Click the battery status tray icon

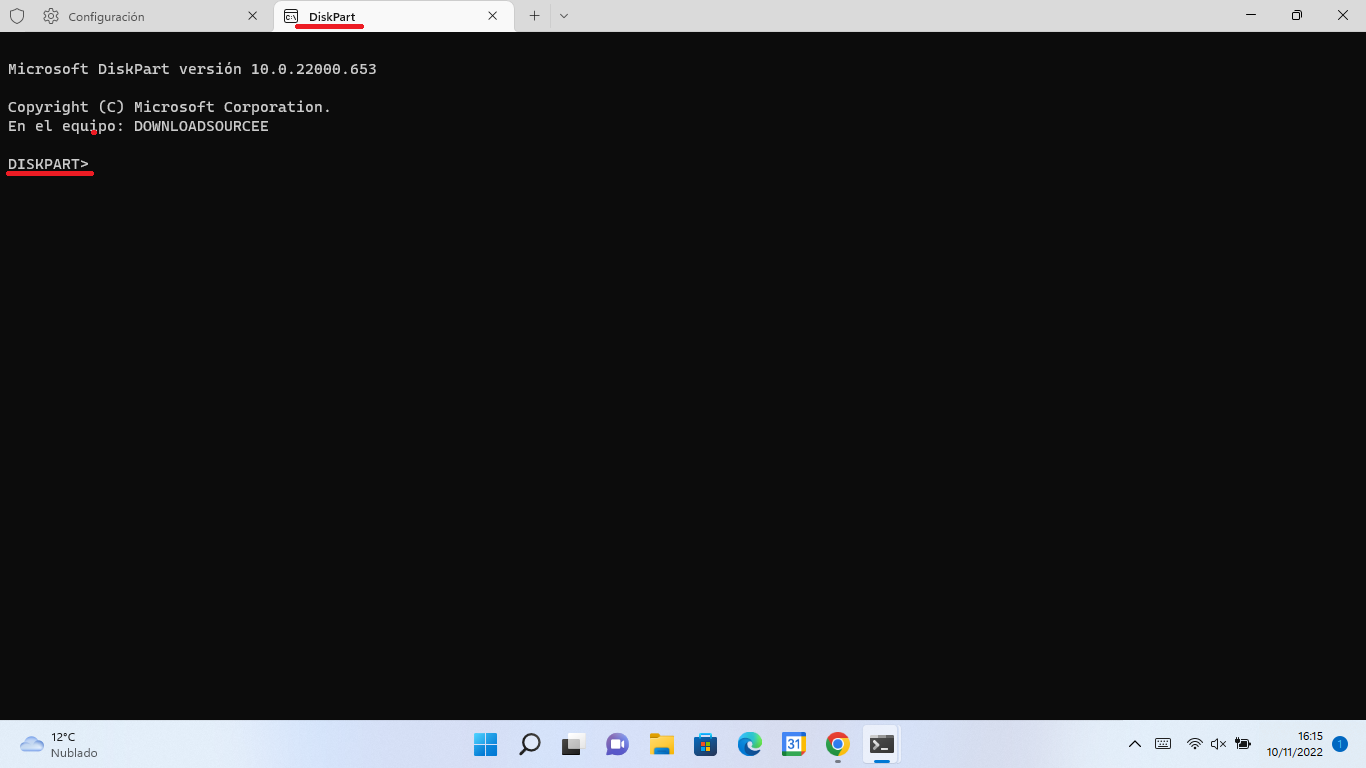pos(1243,744)
